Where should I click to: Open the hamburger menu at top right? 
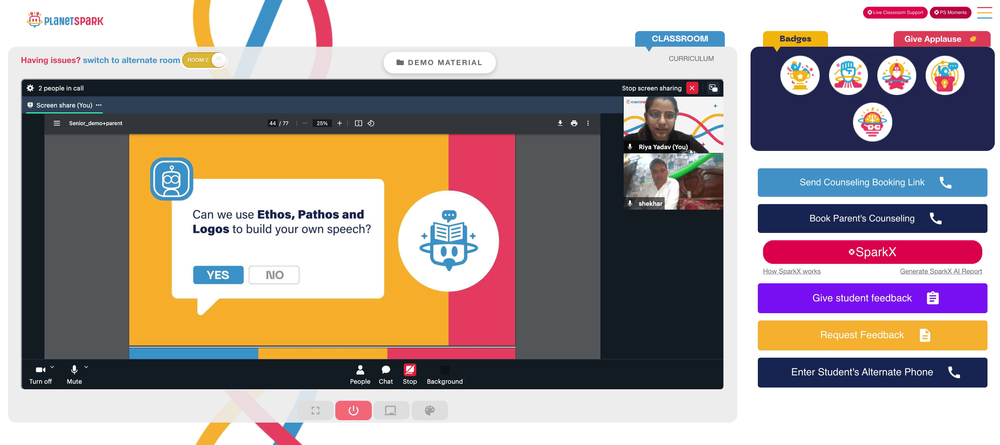984,13
